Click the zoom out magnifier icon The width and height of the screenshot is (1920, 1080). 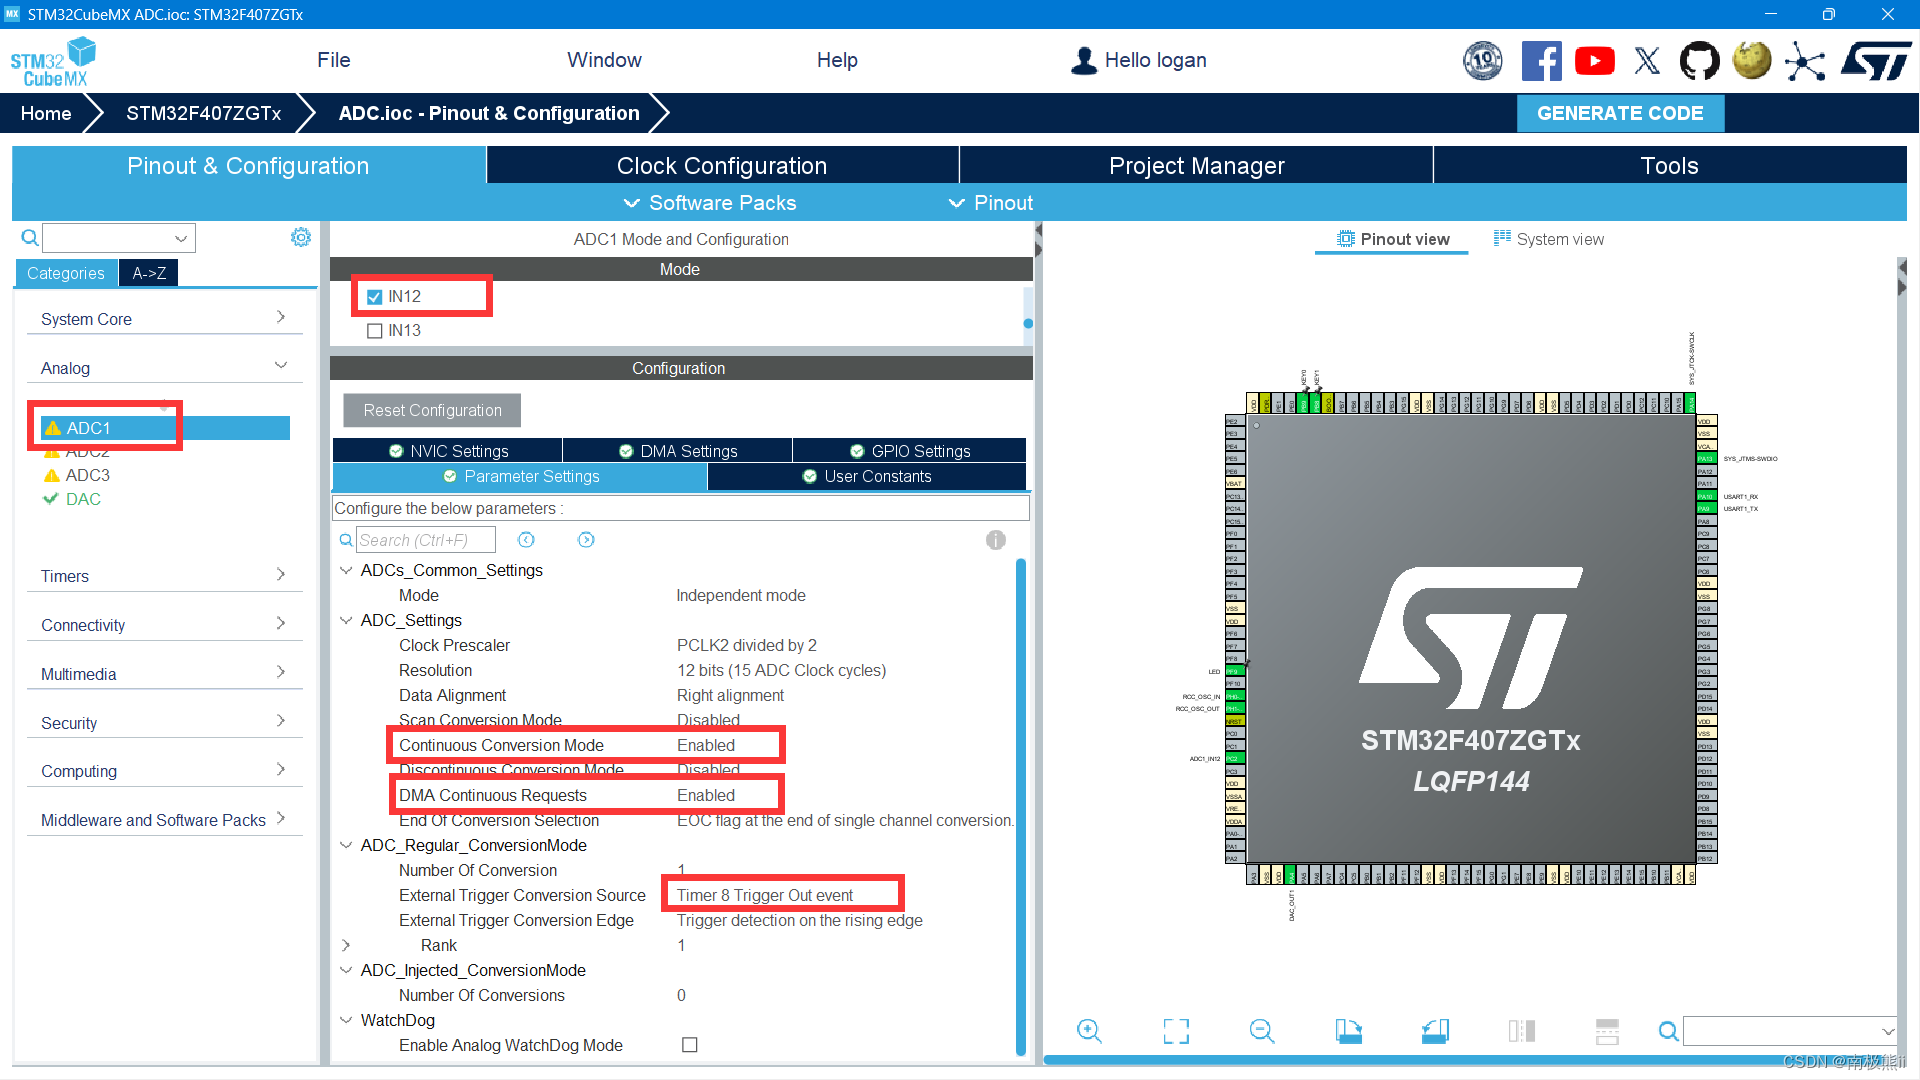(1262, 1031)
